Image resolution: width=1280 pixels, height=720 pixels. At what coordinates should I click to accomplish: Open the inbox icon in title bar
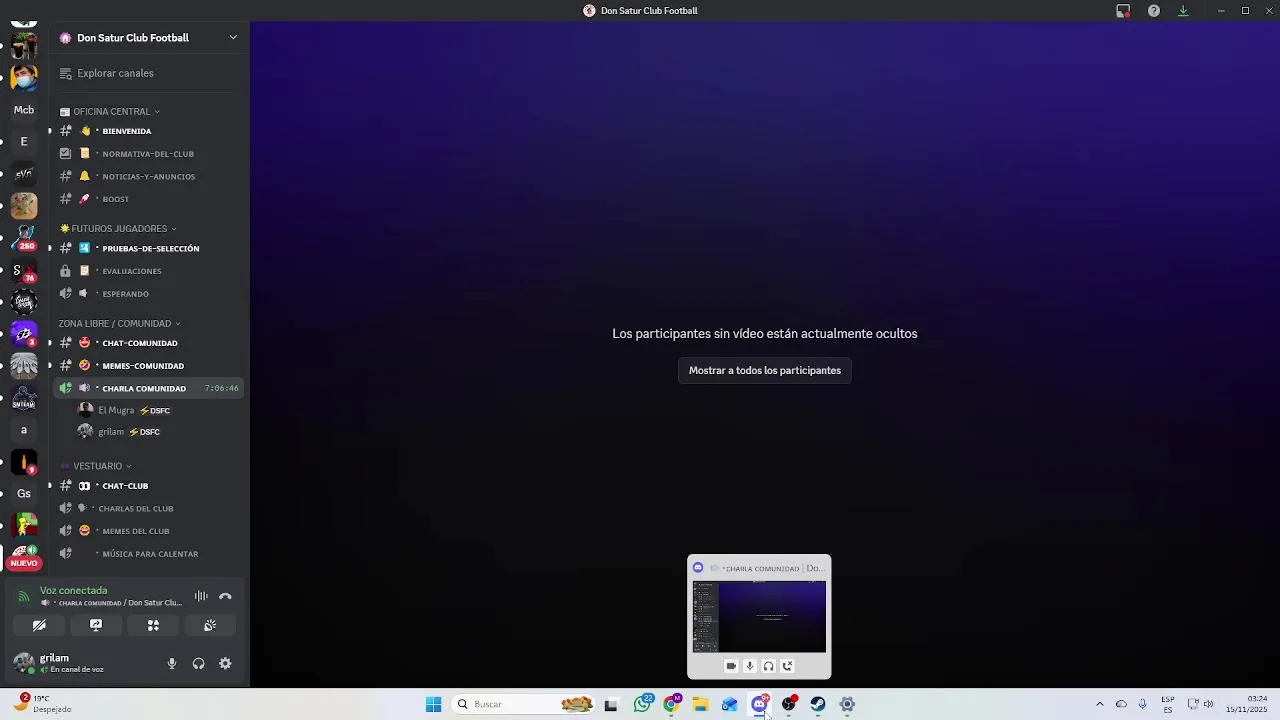coord(1123,11)
